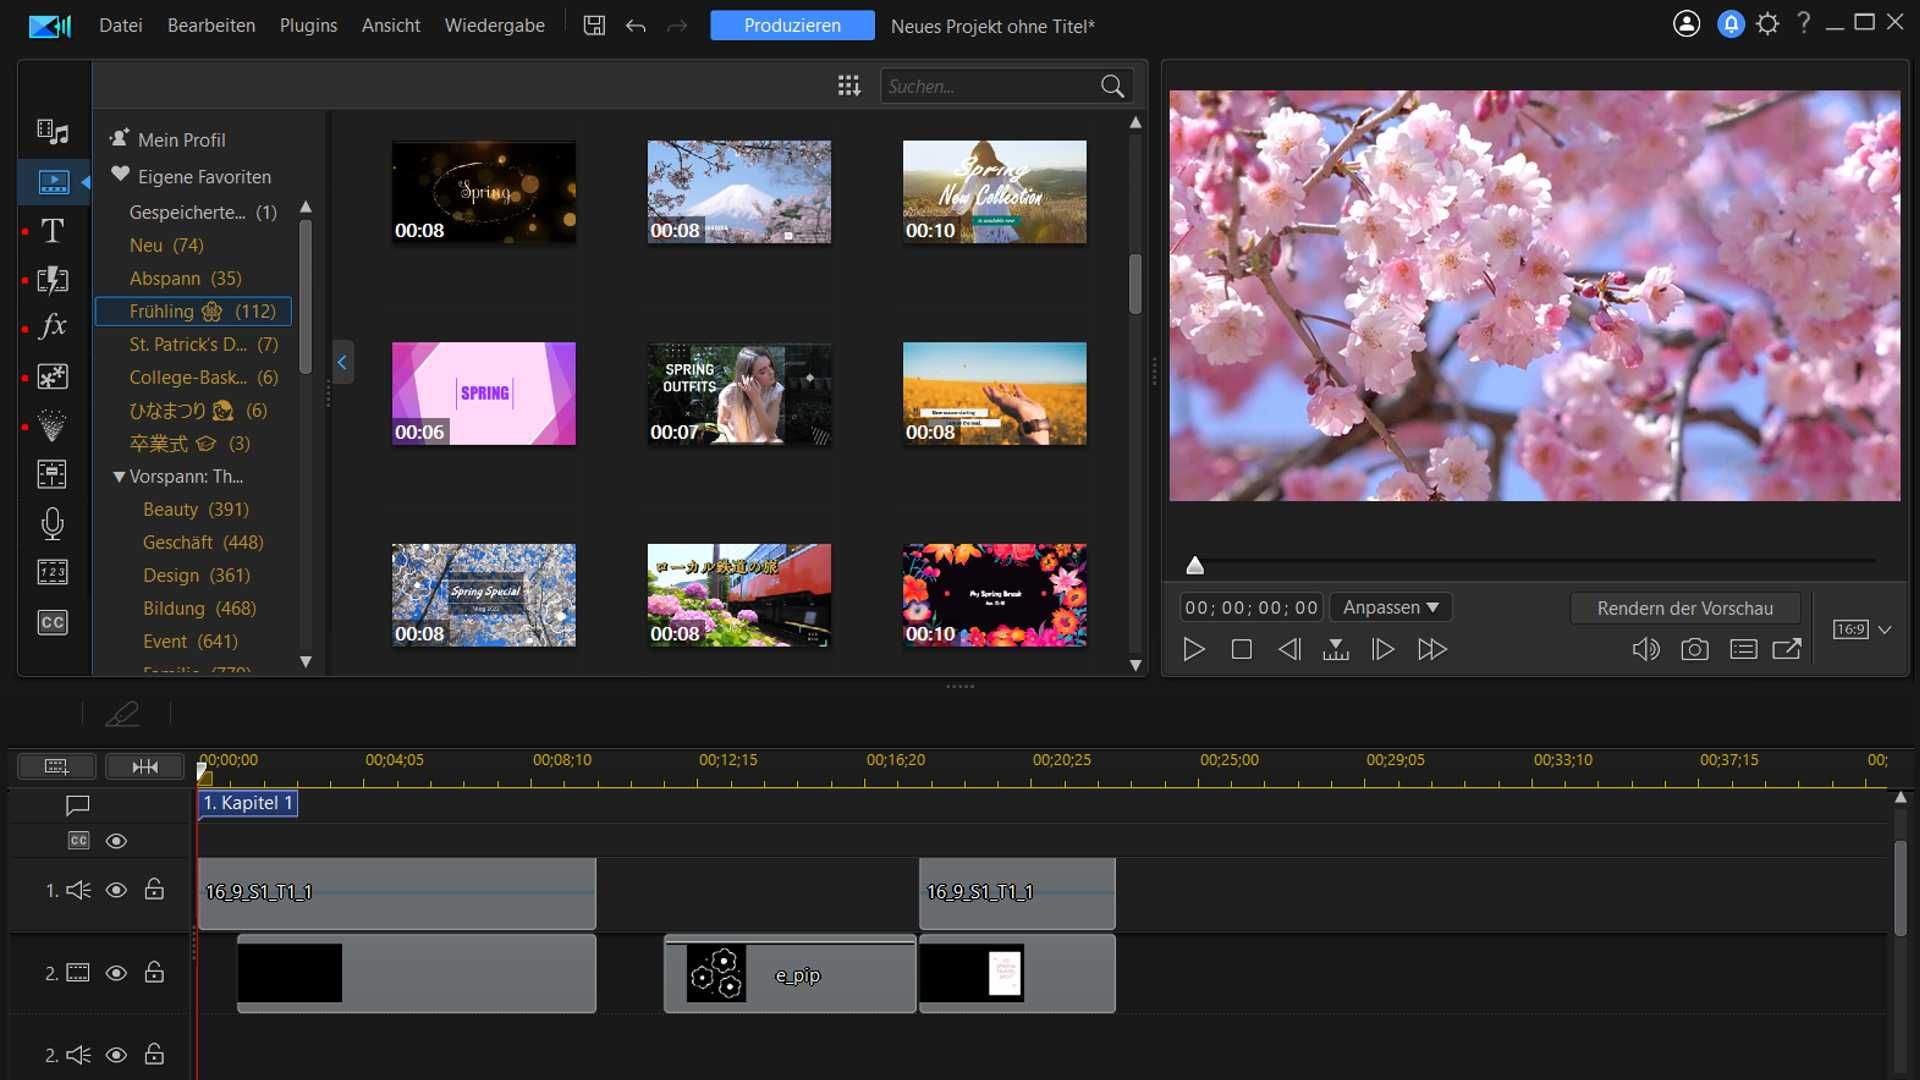This screenshot has width=1920, height=1080.
Task: Take a snapshot with camera icon
Action: pos(1694,650)
